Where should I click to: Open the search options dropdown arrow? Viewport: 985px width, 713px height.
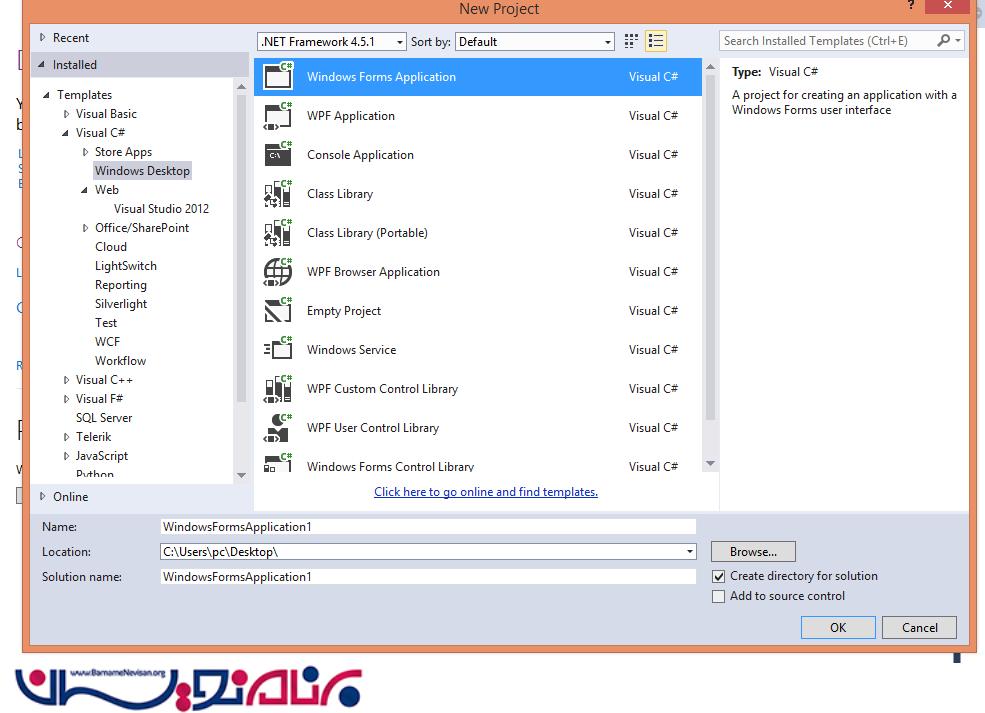click(958, 41)
